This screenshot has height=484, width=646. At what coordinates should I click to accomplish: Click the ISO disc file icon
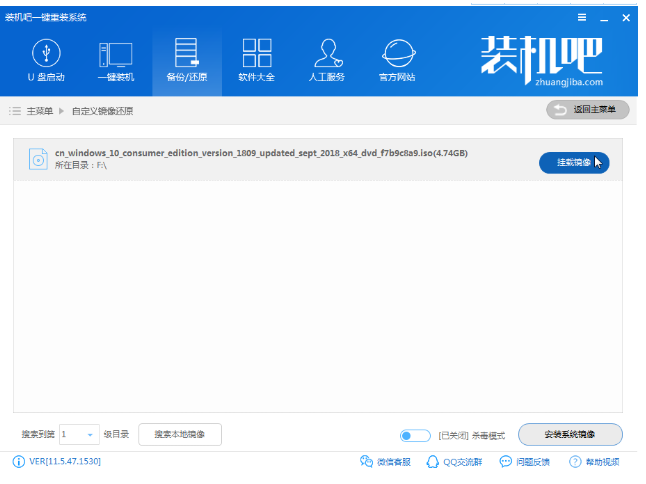point(38,159)
